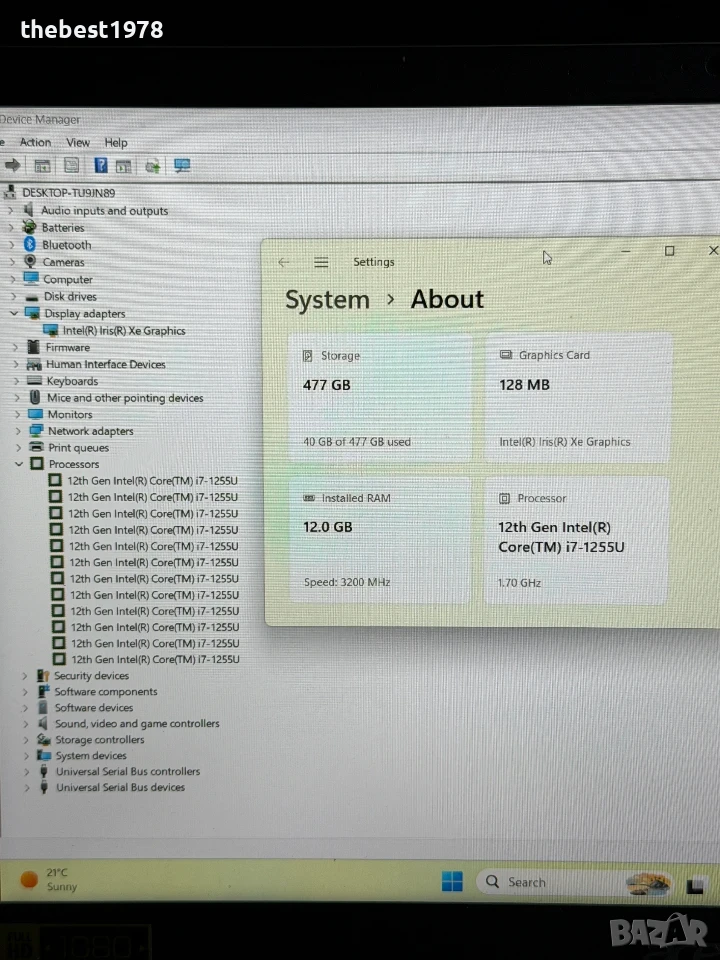This screenshot has width=720, height=960.
Task: Click the Keyboards icon
Action: (35, 381)
